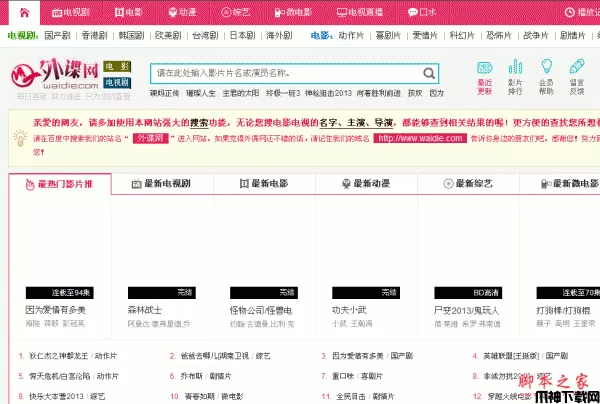This screenshot has height=404, width=600.
Task: Open the 电视直播 top navigation item
Action: pos(360,12)
